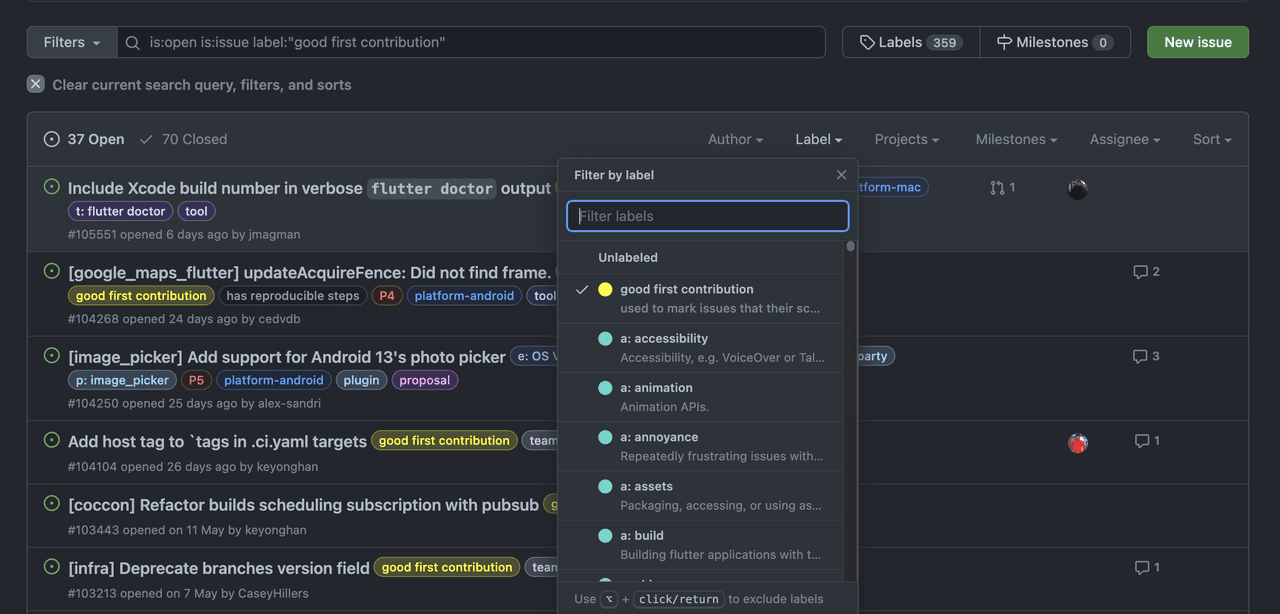
Task: Select the a: assets label
Action: pos(701,495)
